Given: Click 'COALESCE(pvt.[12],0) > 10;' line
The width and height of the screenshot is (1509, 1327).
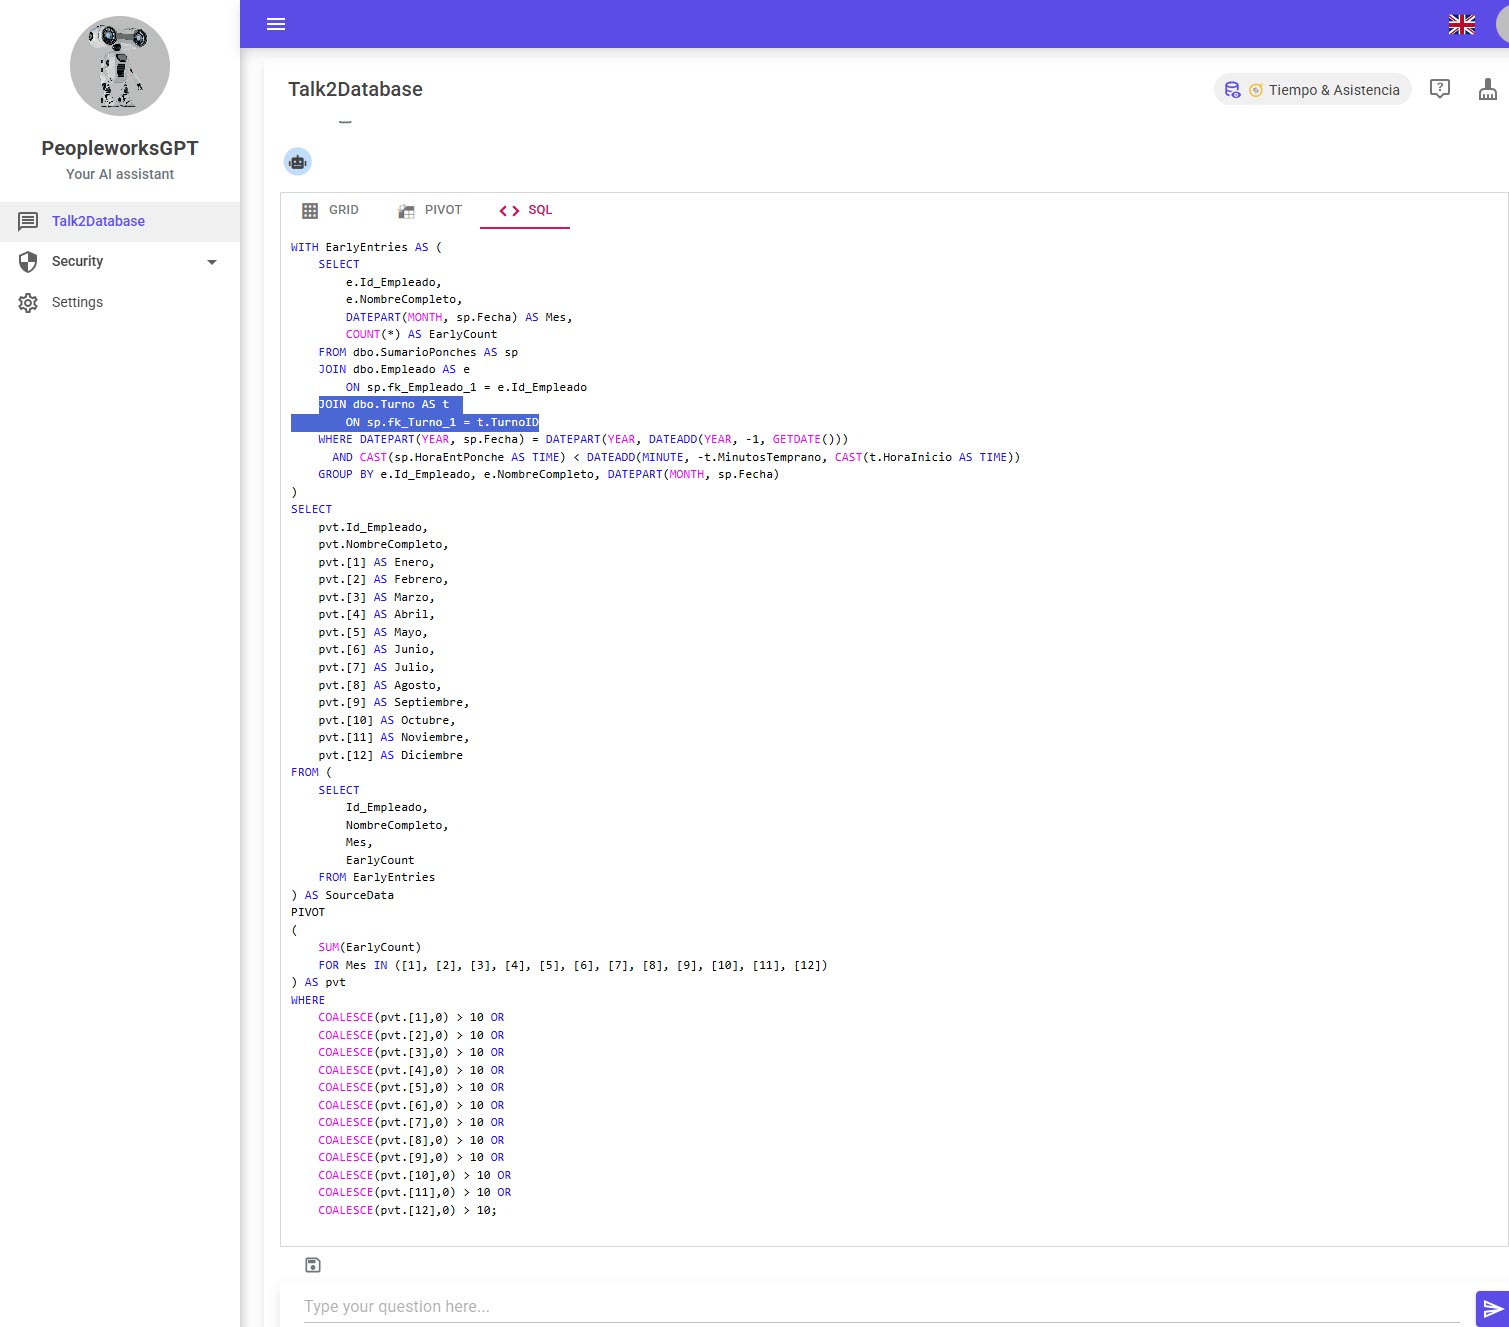Looking at the screenshot, I should (x=407, y=1210).
